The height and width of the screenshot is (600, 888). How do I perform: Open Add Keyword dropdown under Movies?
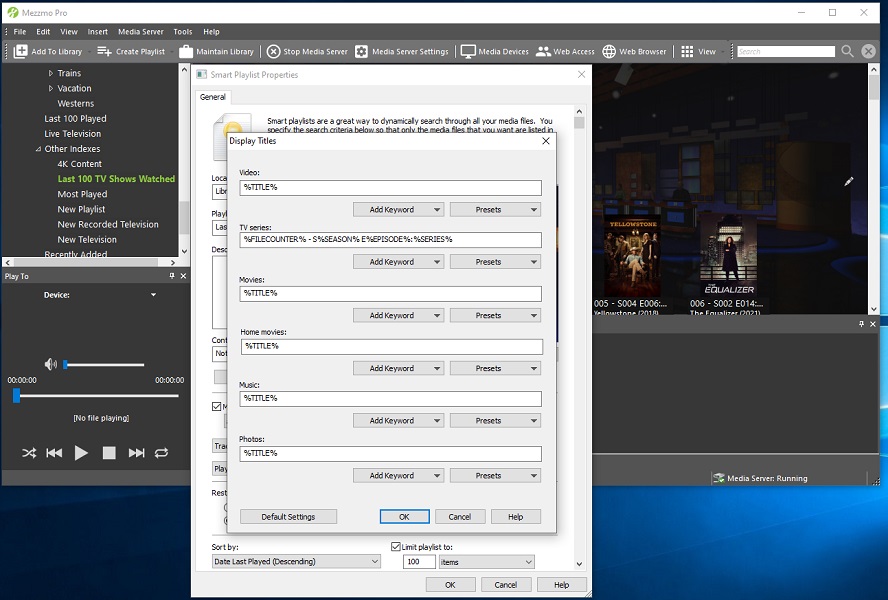(x=398, y=316)
